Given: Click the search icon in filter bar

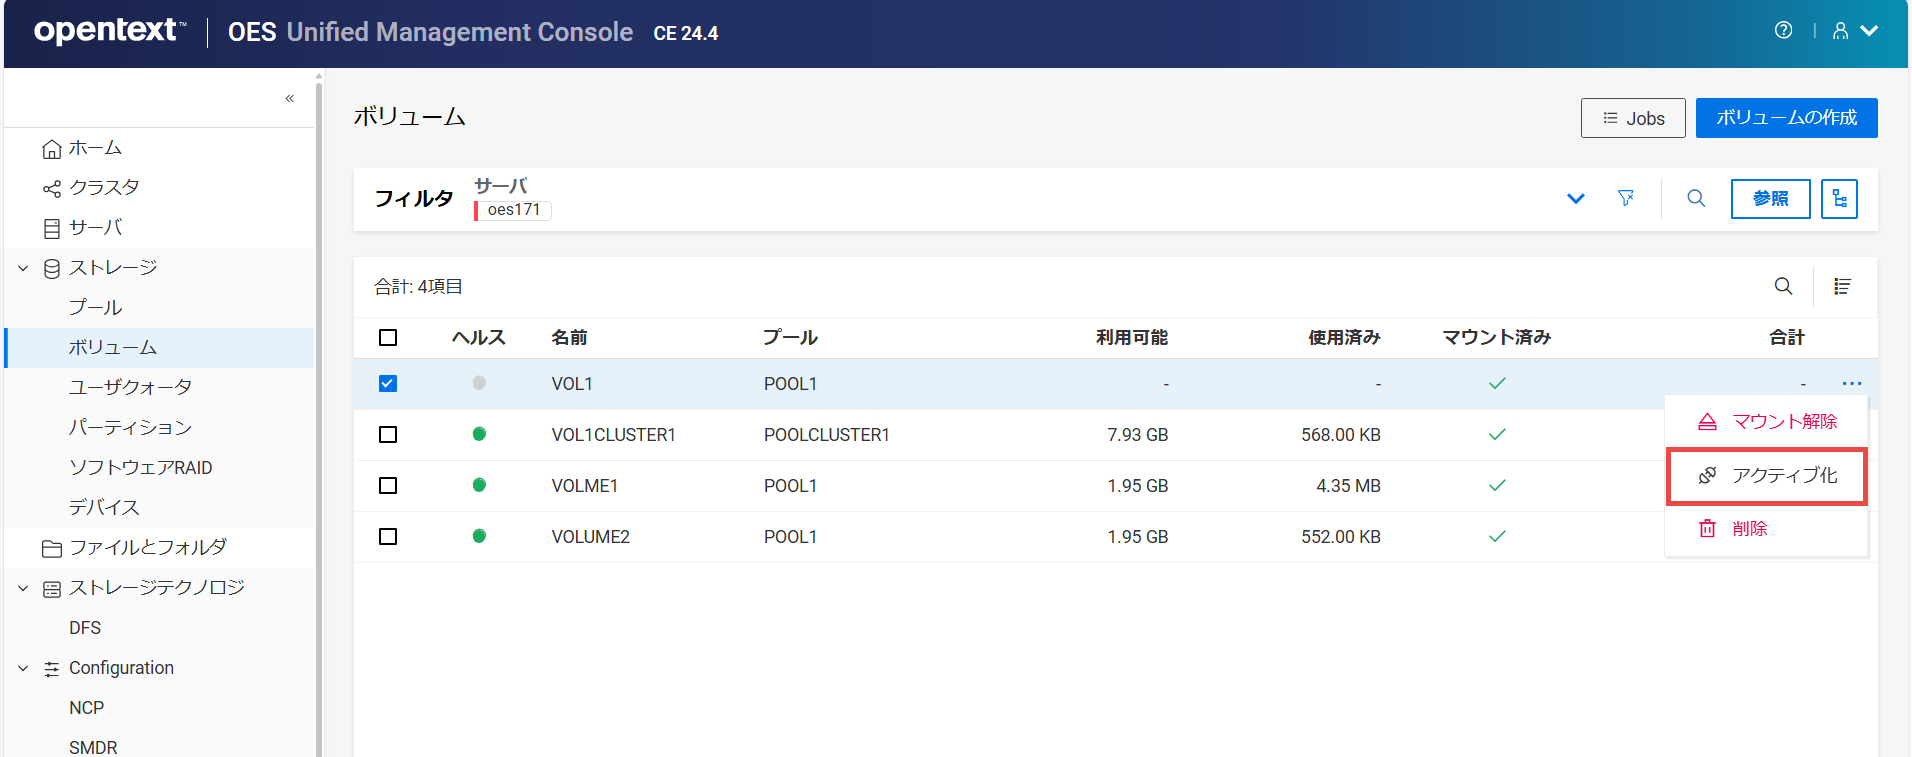Looking at the screenshot, I should 1696,198.
